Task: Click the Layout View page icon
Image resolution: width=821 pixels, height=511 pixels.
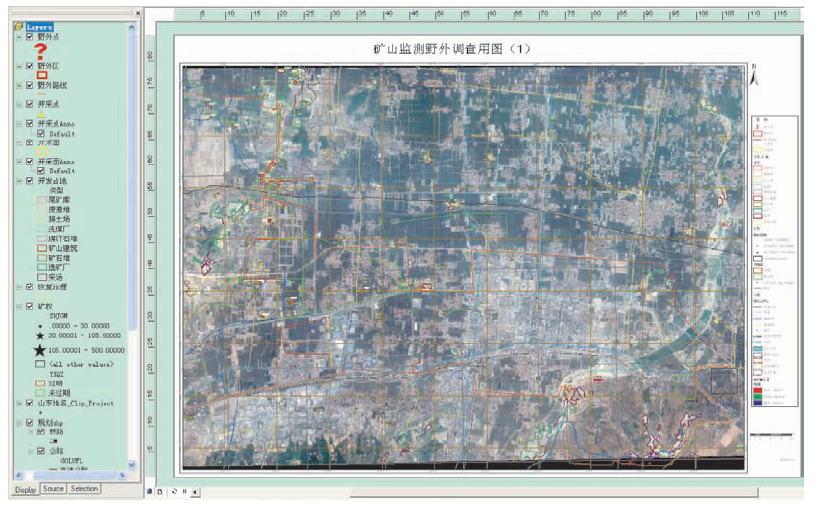Action: tap(160, 492)
